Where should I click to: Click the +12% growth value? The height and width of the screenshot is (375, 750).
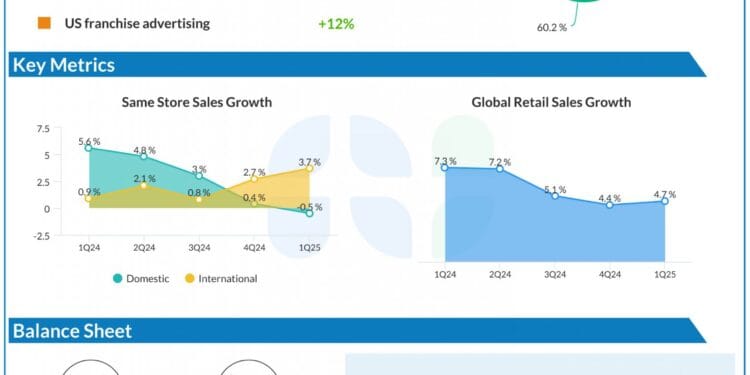336,24
